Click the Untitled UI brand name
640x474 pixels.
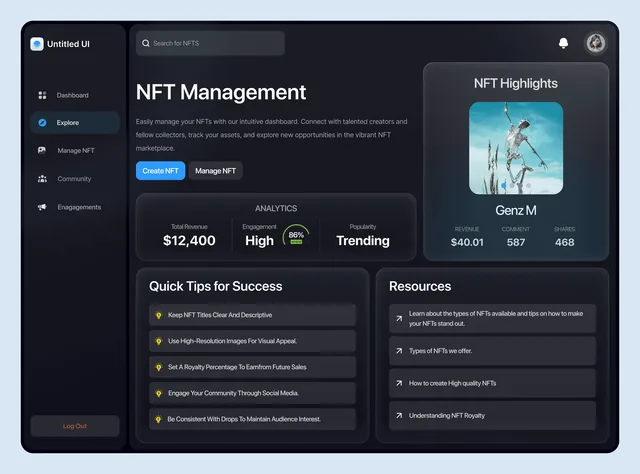(68, 44)
